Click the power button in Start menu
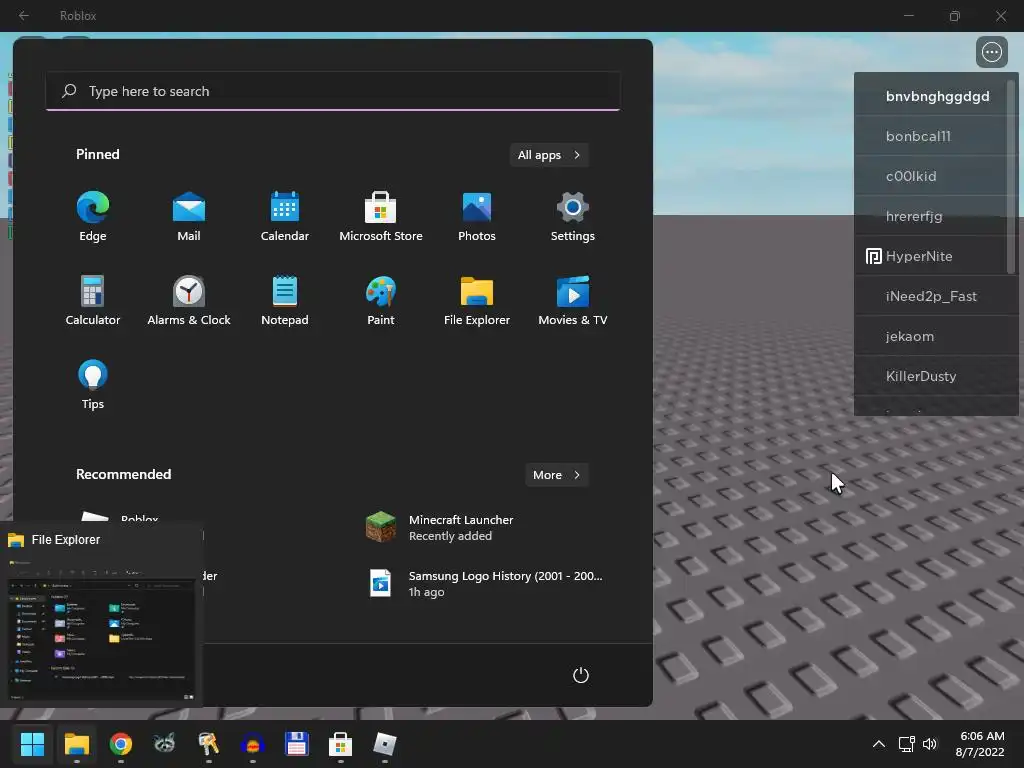The height and width of the screenshot is (768, 1024). click(581, 675)
